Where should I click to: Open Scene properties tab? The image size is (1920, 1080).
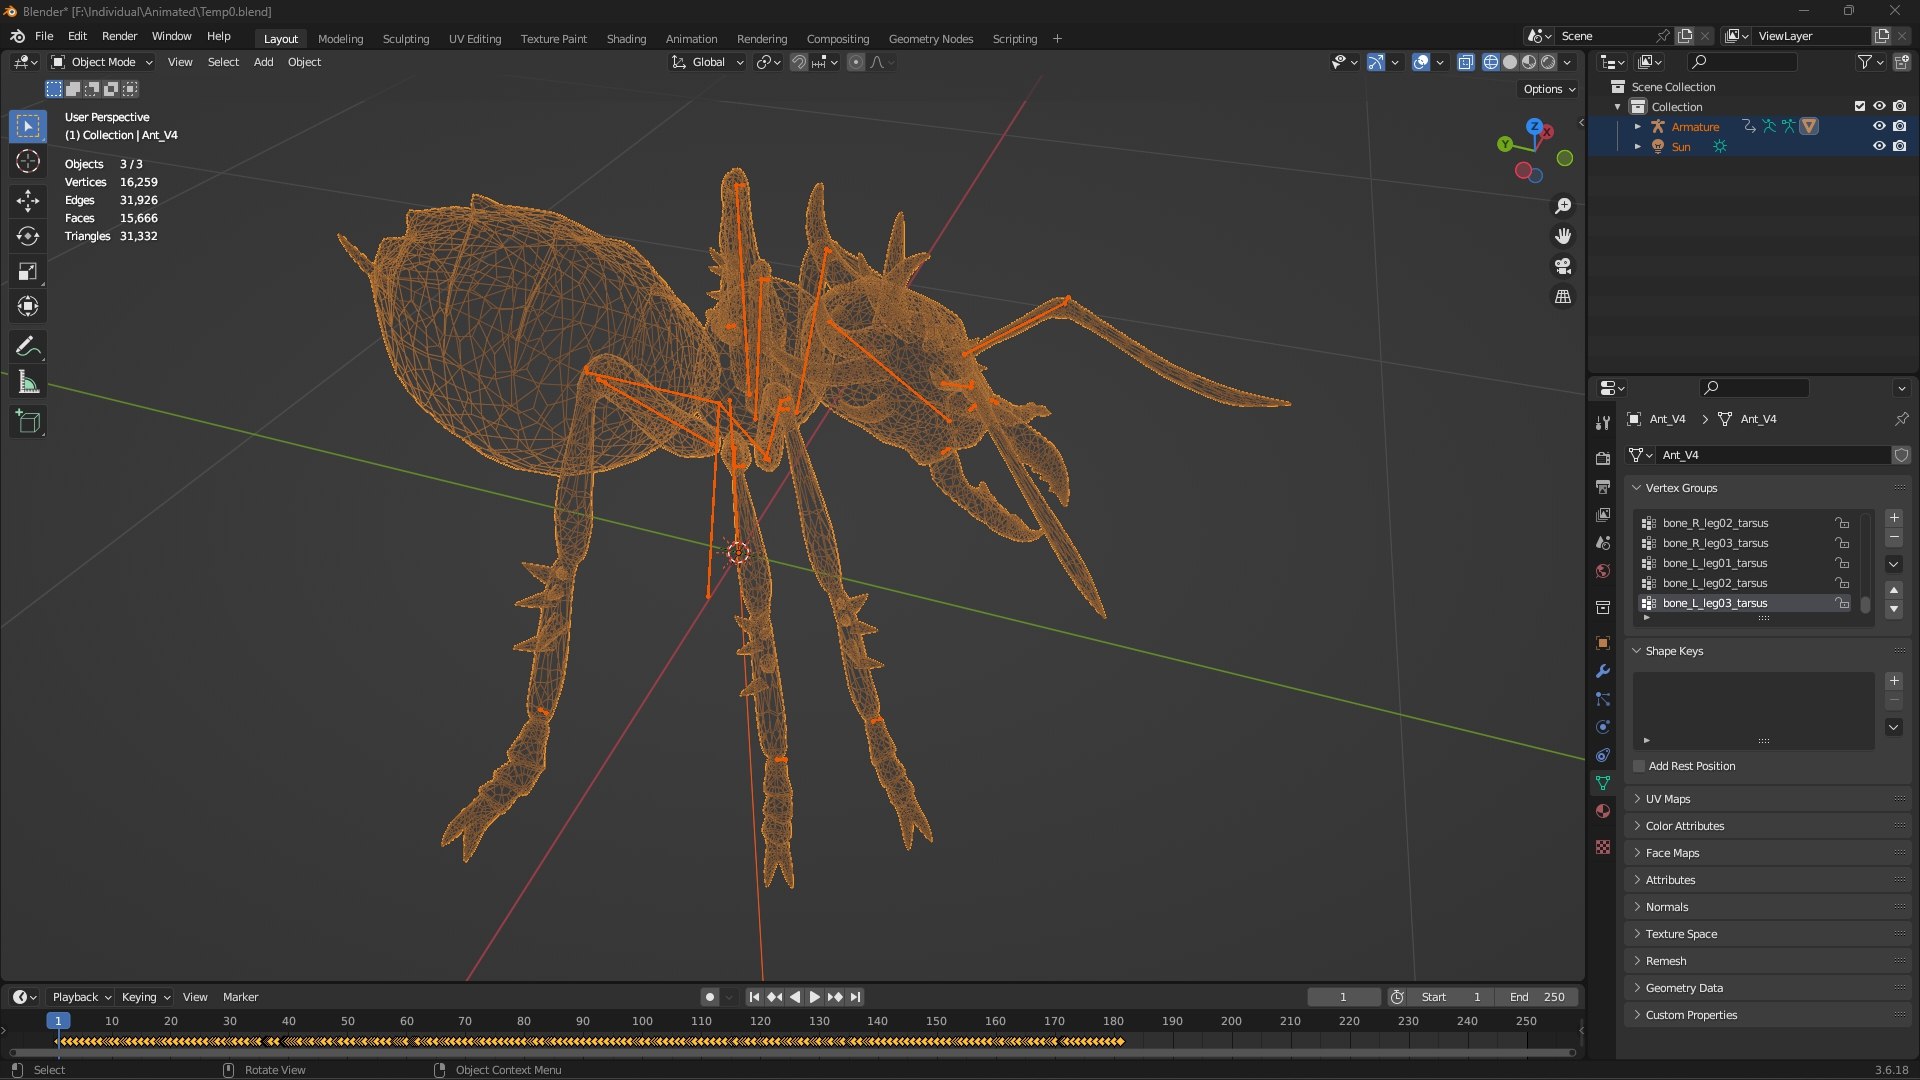coord(1603,542)
